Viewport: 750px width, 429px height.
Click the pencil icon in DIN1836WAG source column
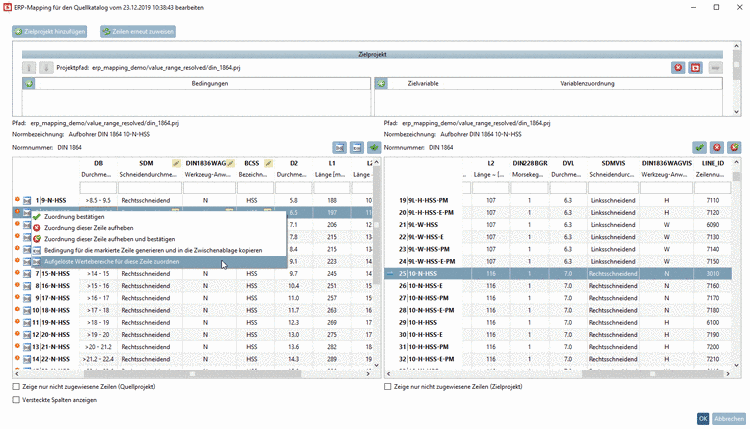tap(229, 162)
